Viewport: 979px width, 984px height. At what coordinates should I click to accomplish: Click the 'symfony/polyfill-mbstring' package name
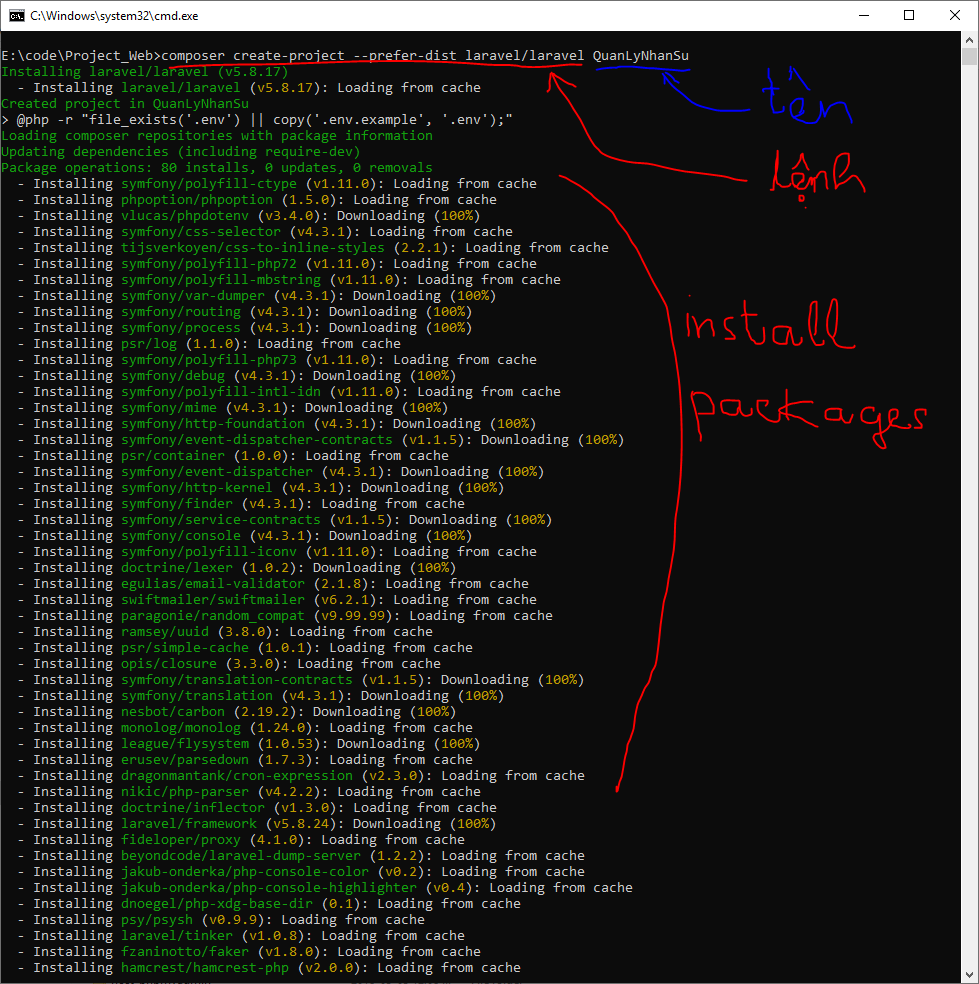[x=221, y=280]
